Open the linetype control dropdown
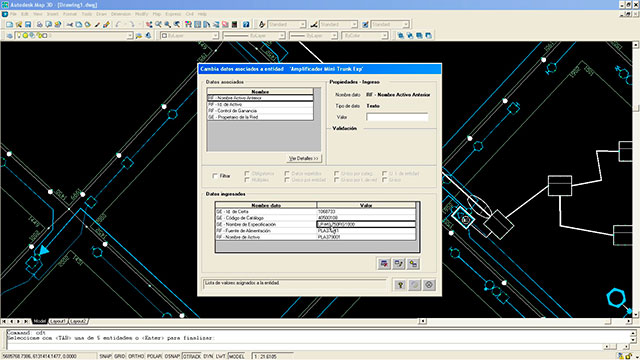 282,36
